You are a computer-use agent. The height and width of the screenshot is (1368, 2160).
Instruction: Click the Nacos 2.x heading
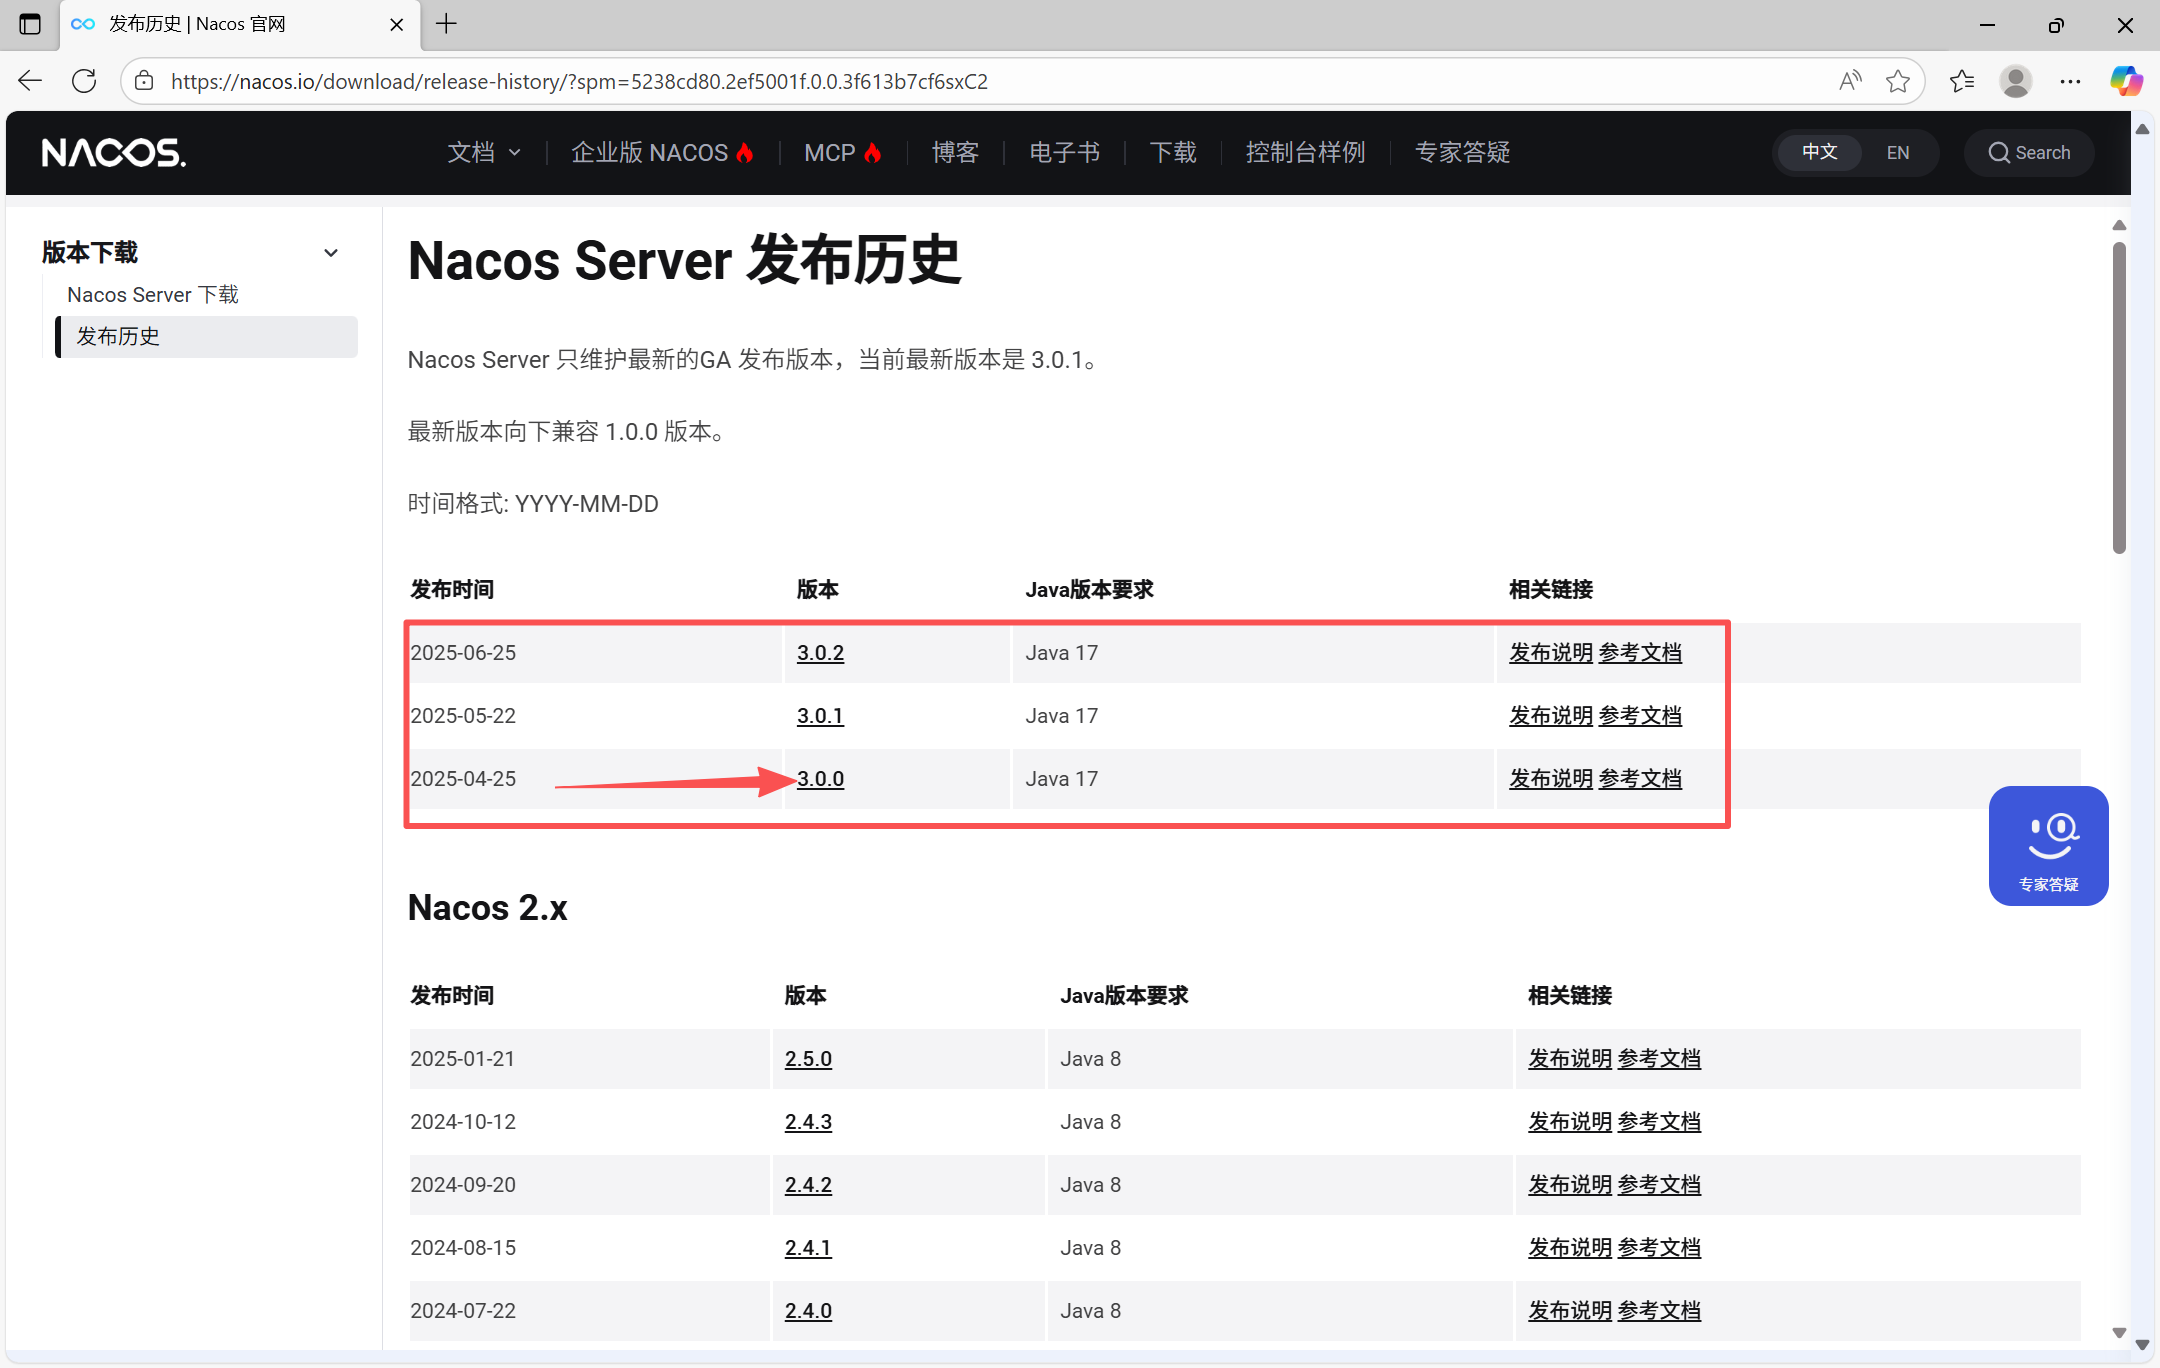click(488, 908)
